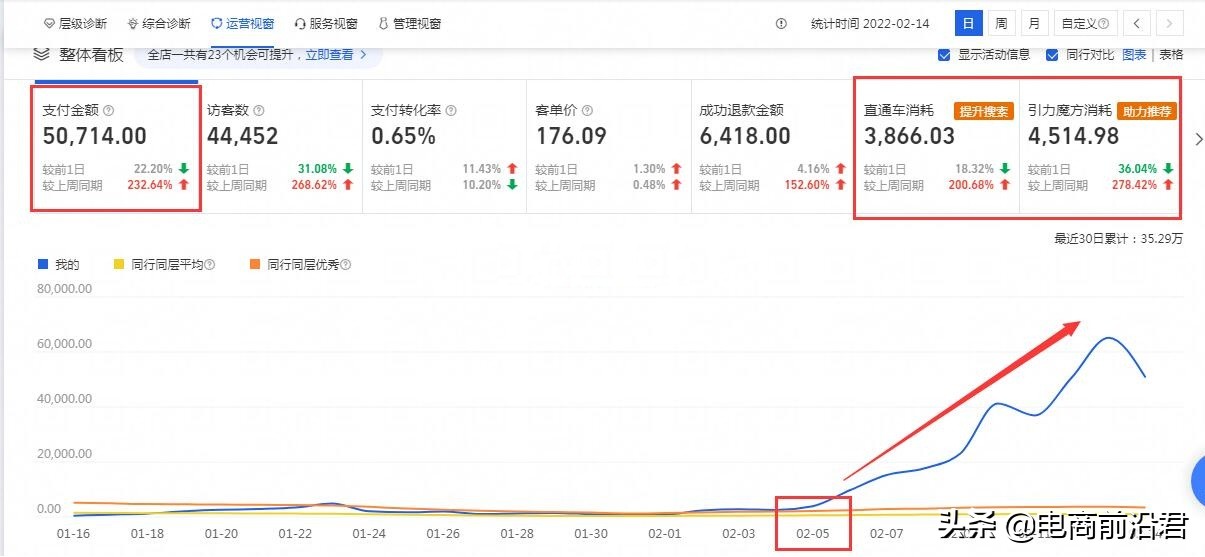The width and height of the screenshot is (1205, 557).
Task: Click the help icon beside 同行同层优秀
Action: click(x=346, y=265)
